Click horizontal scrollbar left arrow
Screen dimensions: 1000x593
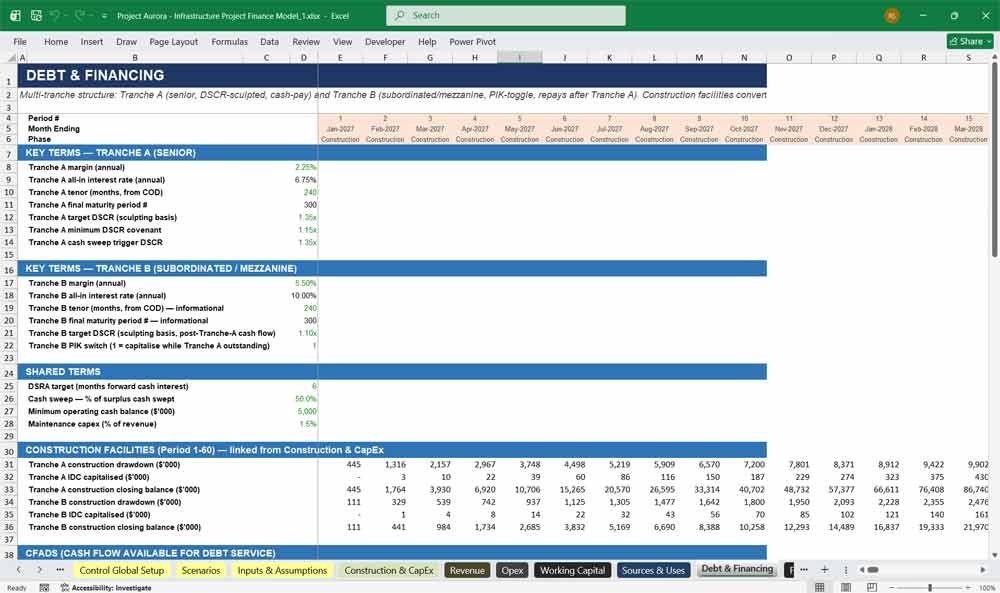[x=862, y=570]
